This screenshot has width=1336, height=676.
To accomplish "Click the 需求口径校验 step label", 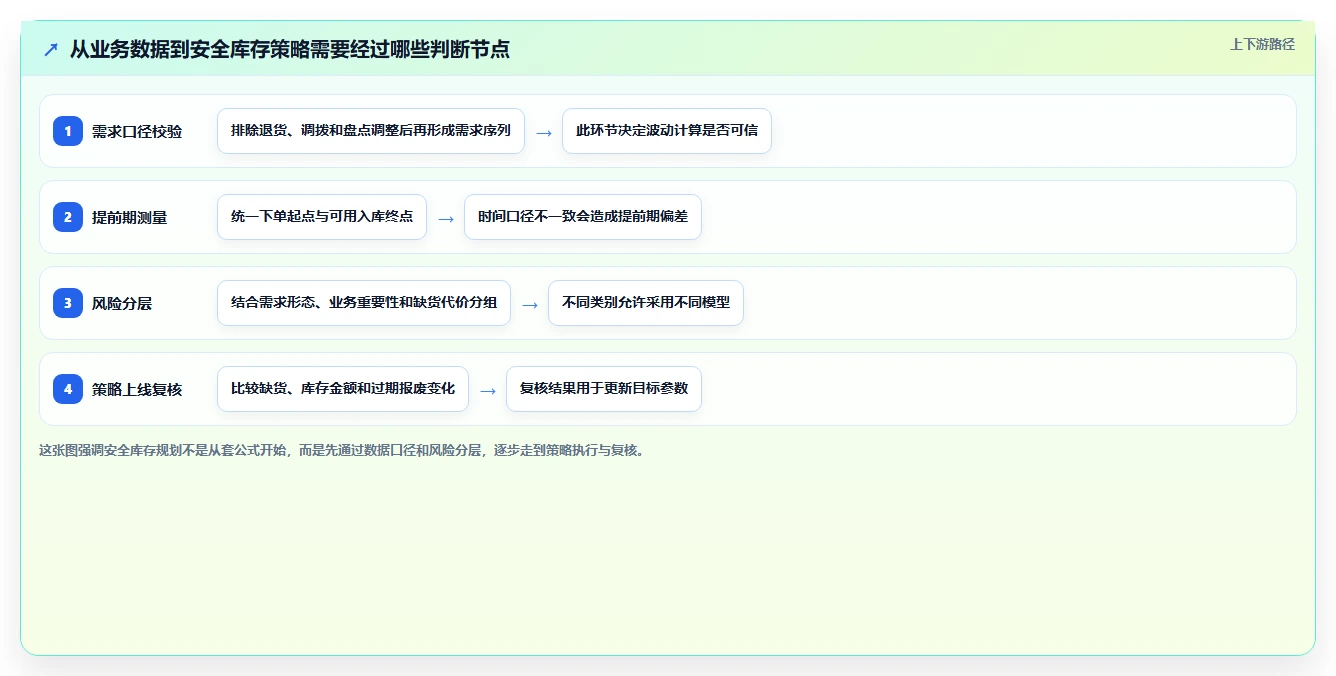I will [x=137, y=131].
